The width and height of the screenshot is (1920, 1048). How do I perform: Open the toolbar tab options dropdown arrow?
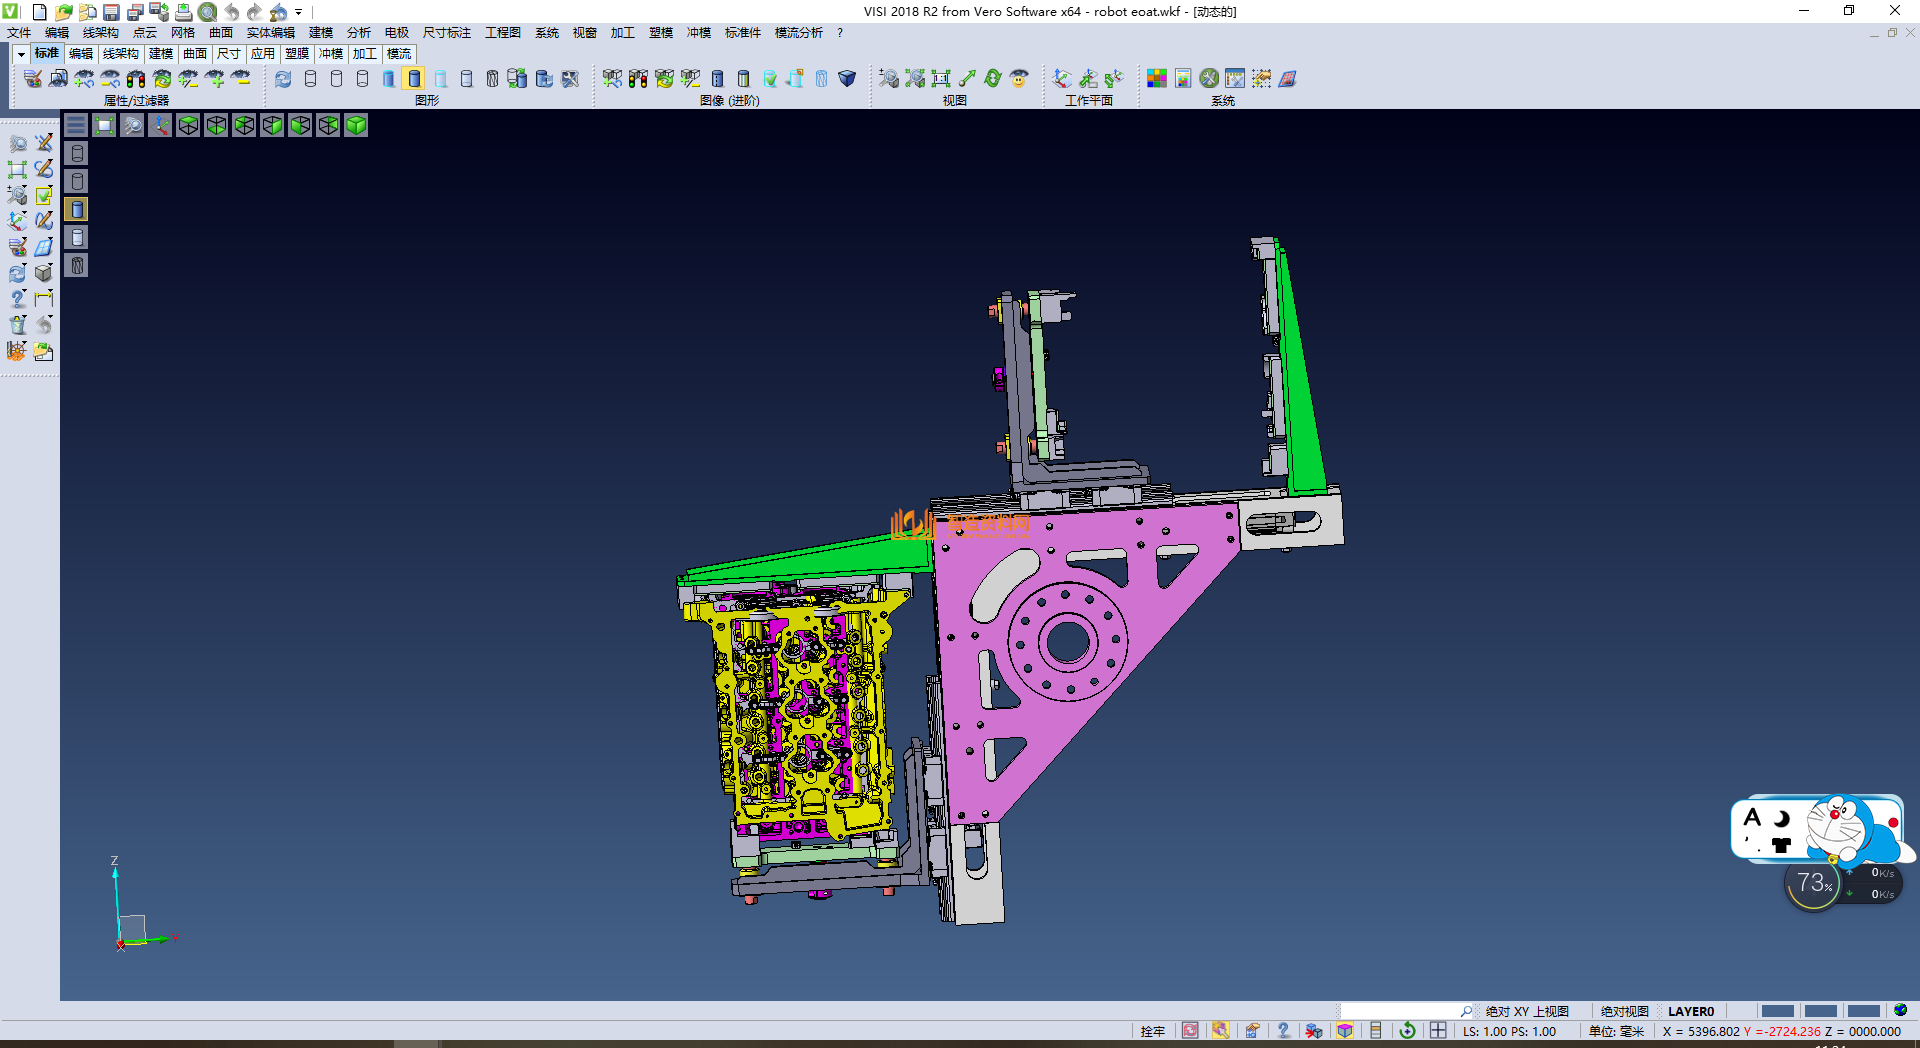pyautogui.click(x=21, y=54)
